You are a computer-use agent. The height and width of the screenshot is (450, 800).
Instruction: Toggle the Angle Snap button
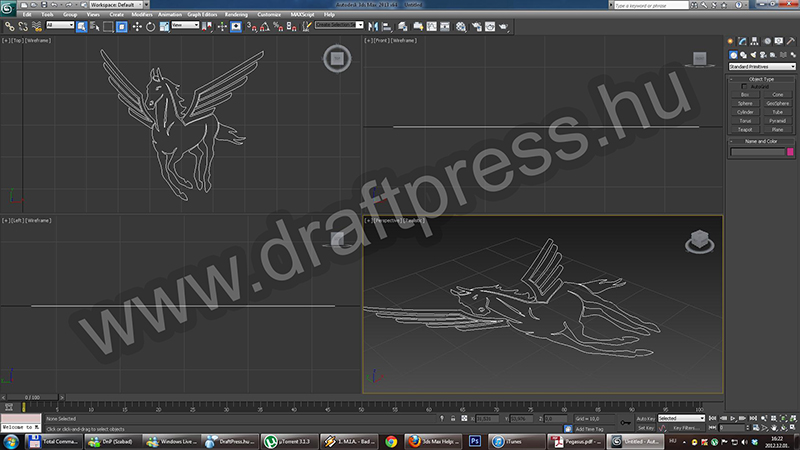pyautogui.click(x=265, y=27)
